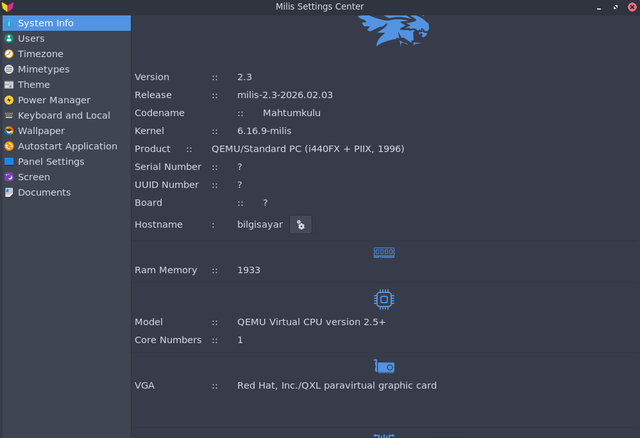The width and height of the screenshot is (640, 438).
Task: Select the System Info entry
Action: click(x=45, y=23)
